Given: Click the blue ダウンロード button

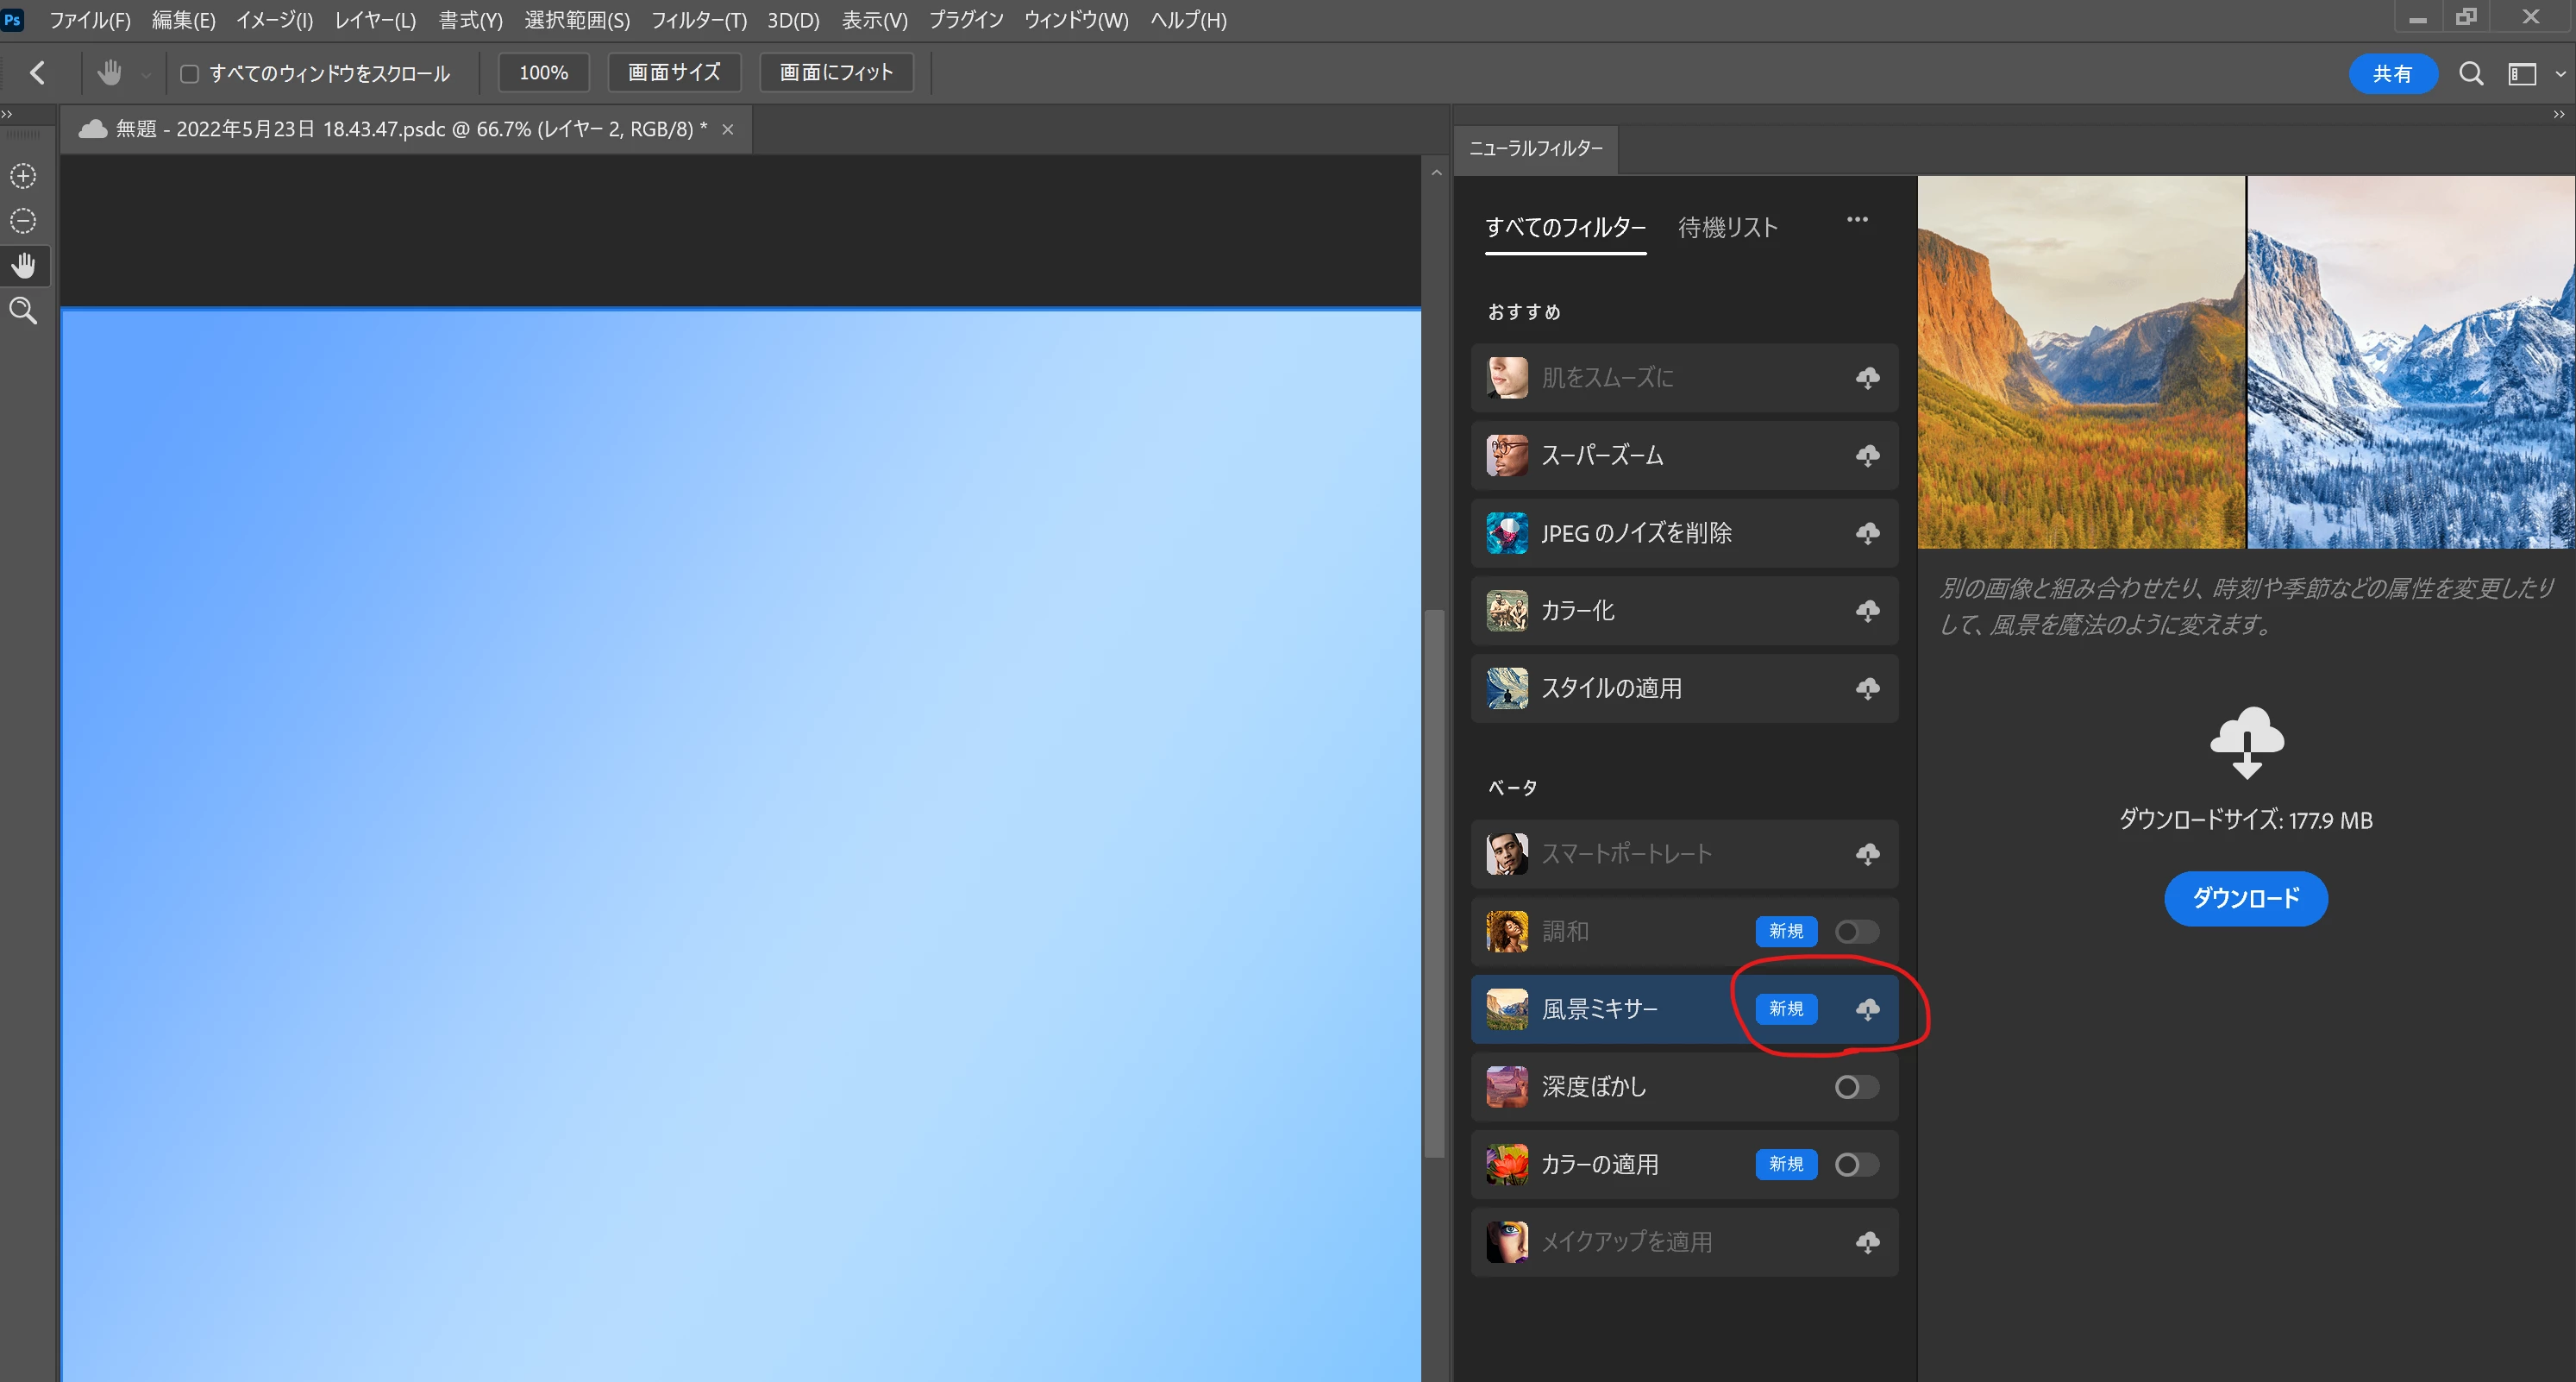Looking at the screenshot, I should [x=2245, y=898].
